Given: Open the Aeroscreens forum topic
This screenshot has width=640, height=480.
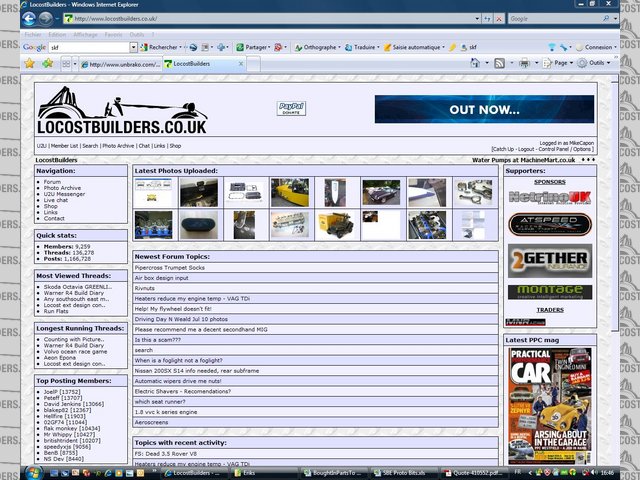Looking at the screenshot, I should pos(151,422).
